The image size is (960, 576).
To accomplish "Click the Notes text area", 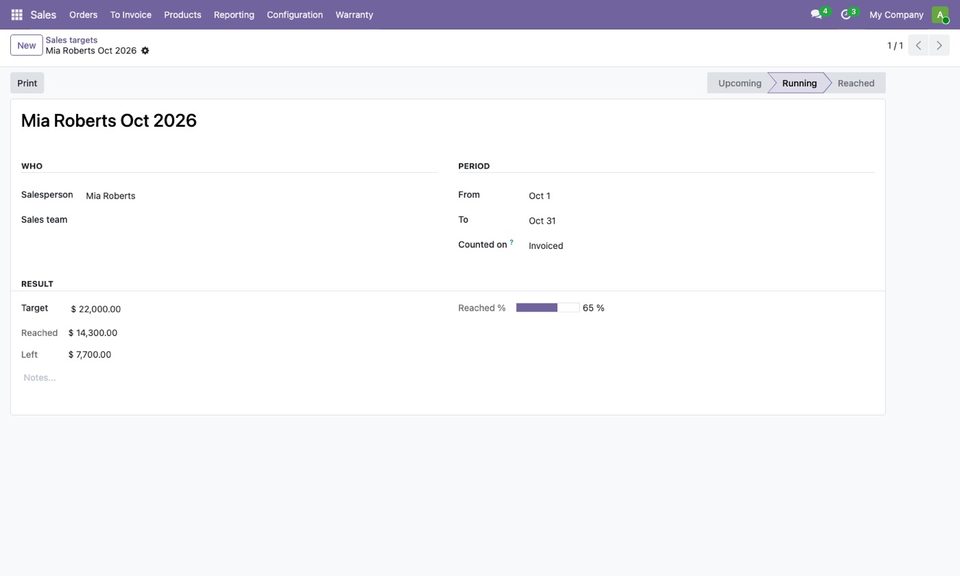I will tap(448, 378).
